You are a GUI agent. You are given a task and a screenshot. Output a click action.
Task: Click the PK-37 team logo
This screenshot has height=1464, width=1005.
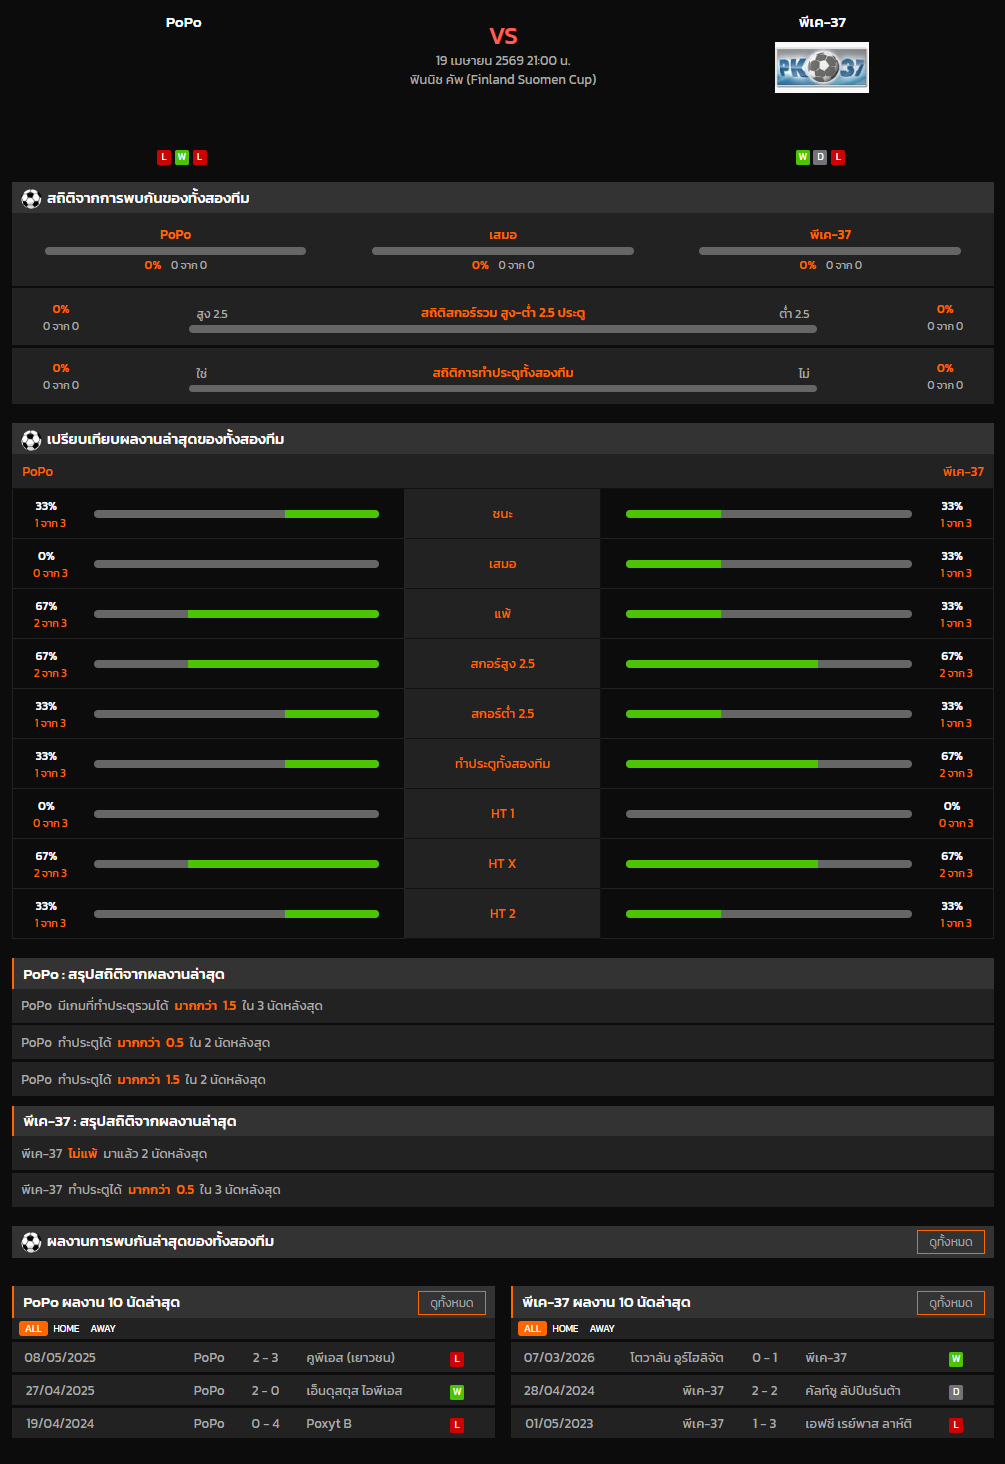click(x=821, y=67)
